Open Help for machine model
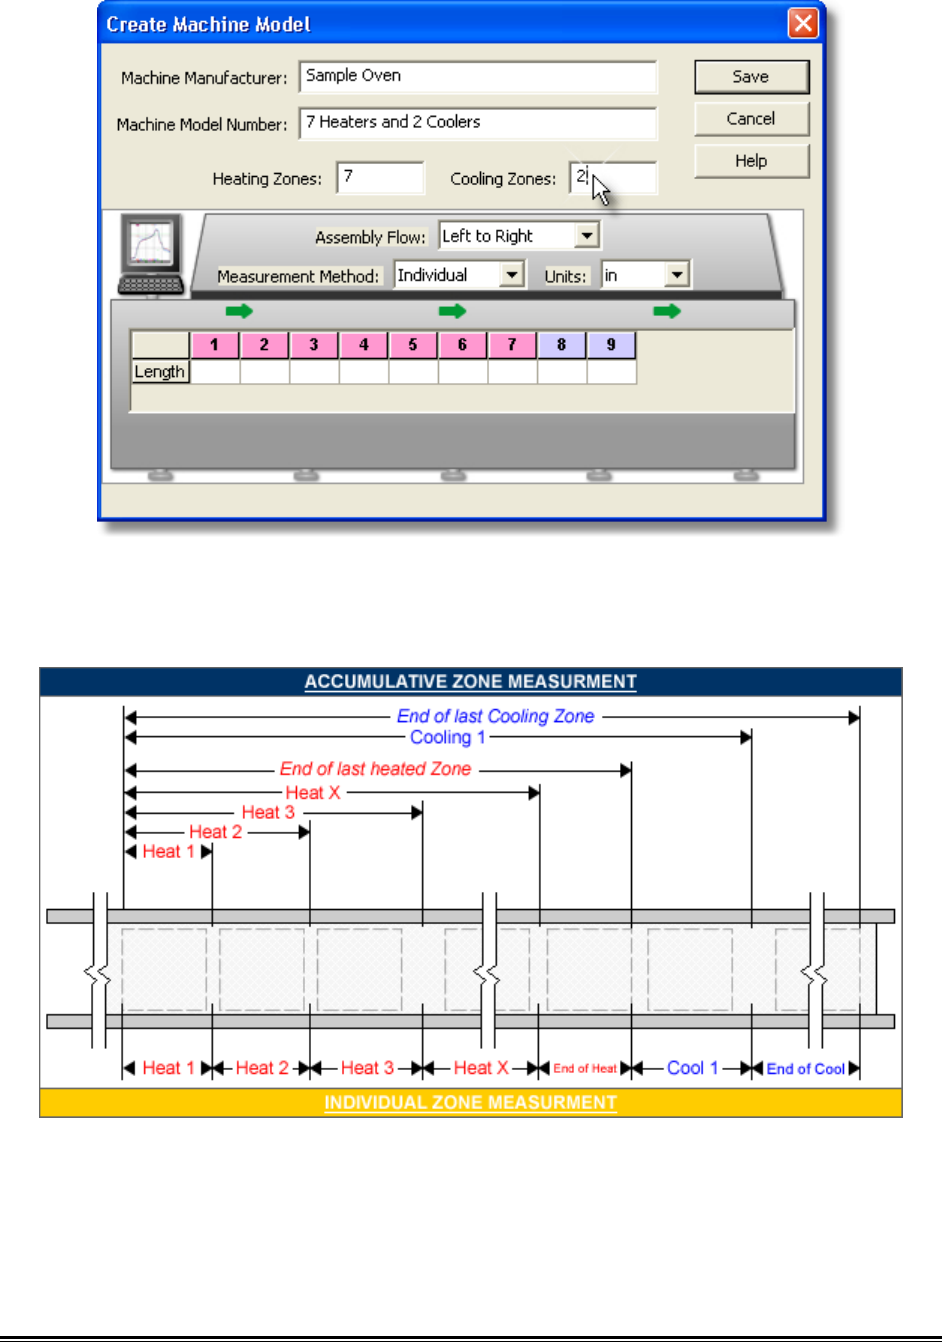Screen dimensions: 942x1342 [751, 161]
